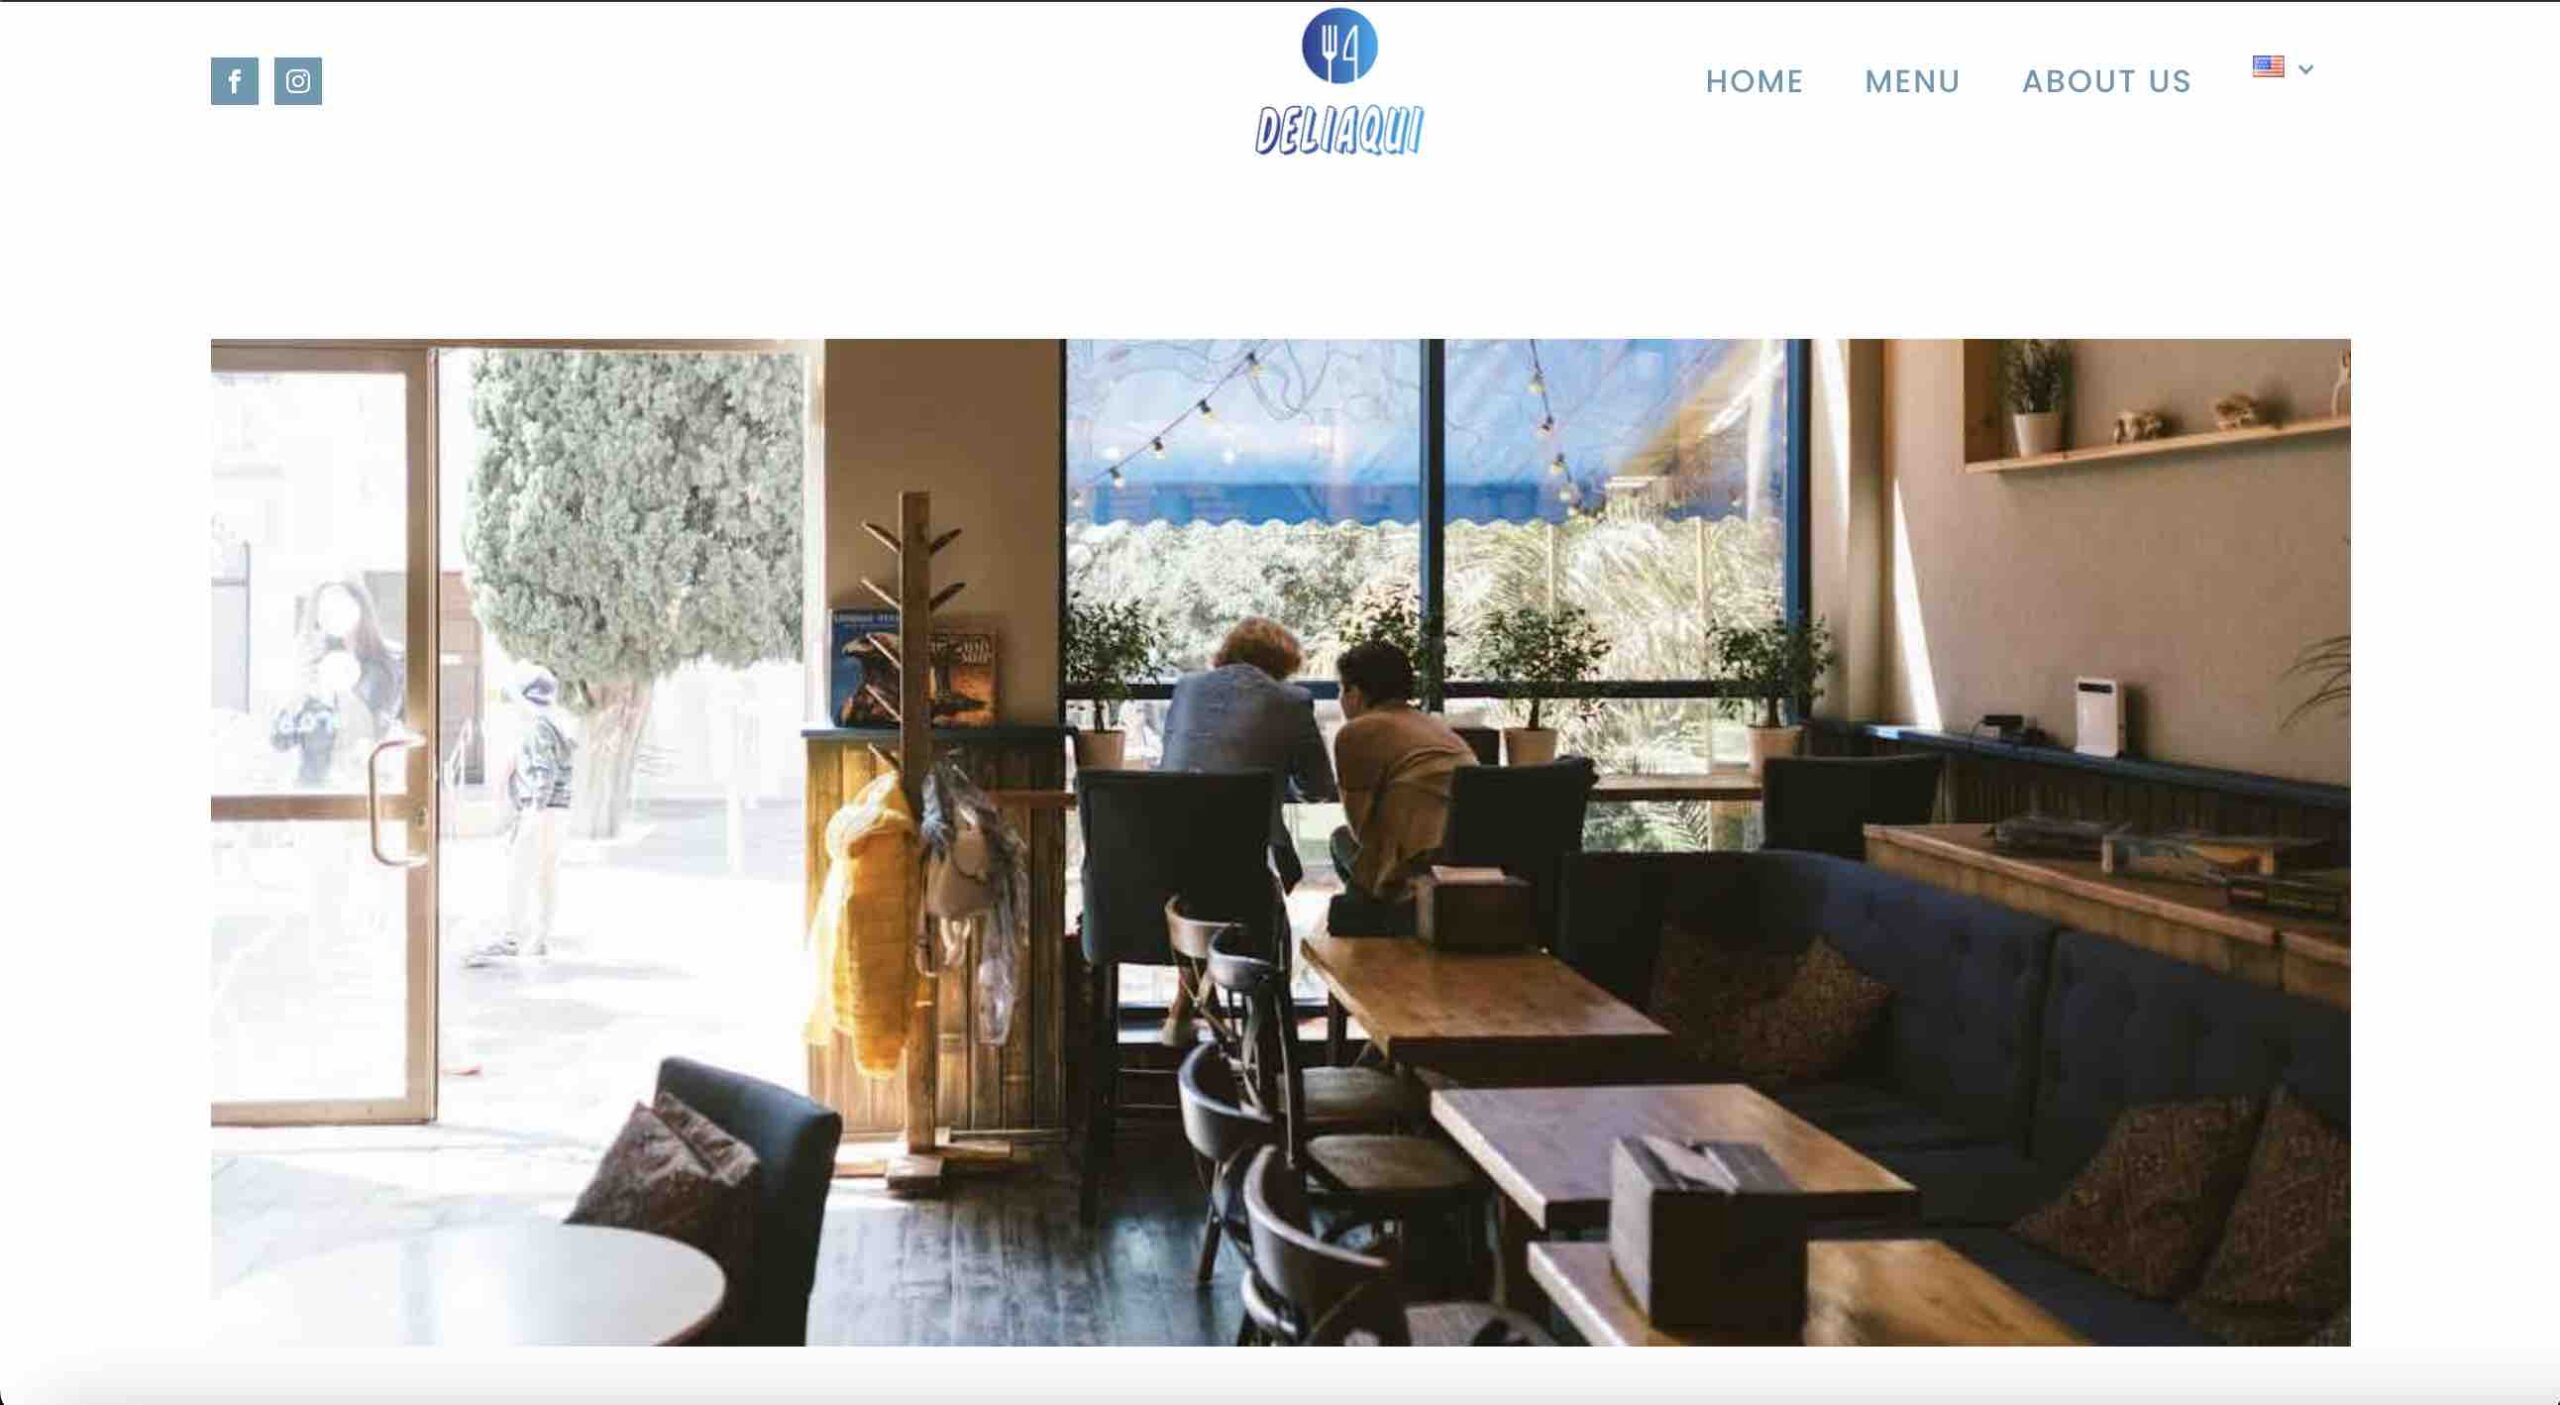
Task: Click the tree outside the entrance
Action: [x=635, y=560]
